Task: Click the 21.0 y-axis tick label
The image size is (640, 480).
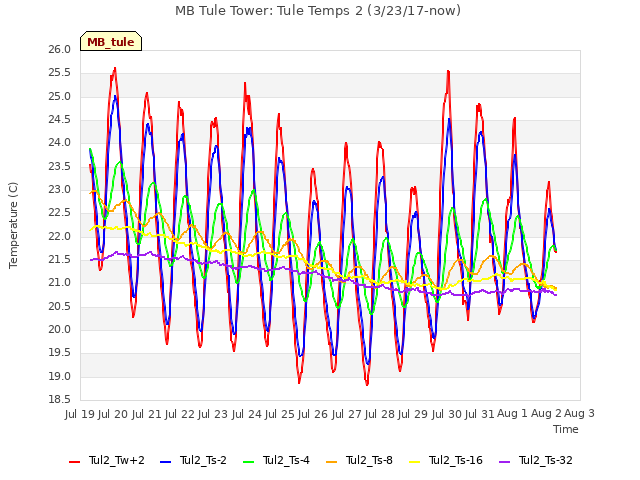Action: (60, 283)
